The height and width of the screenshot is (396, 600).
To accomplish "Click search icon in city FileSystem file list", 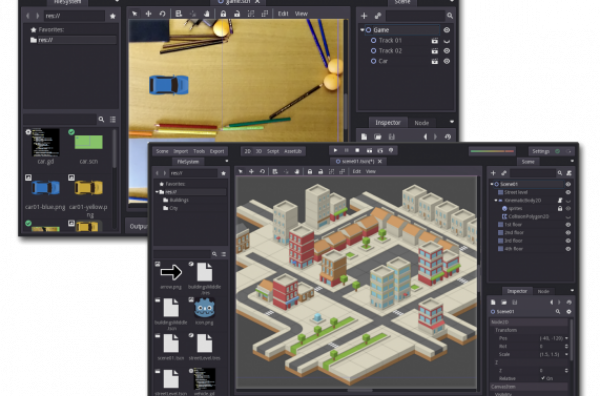I will tap(214, 254).
